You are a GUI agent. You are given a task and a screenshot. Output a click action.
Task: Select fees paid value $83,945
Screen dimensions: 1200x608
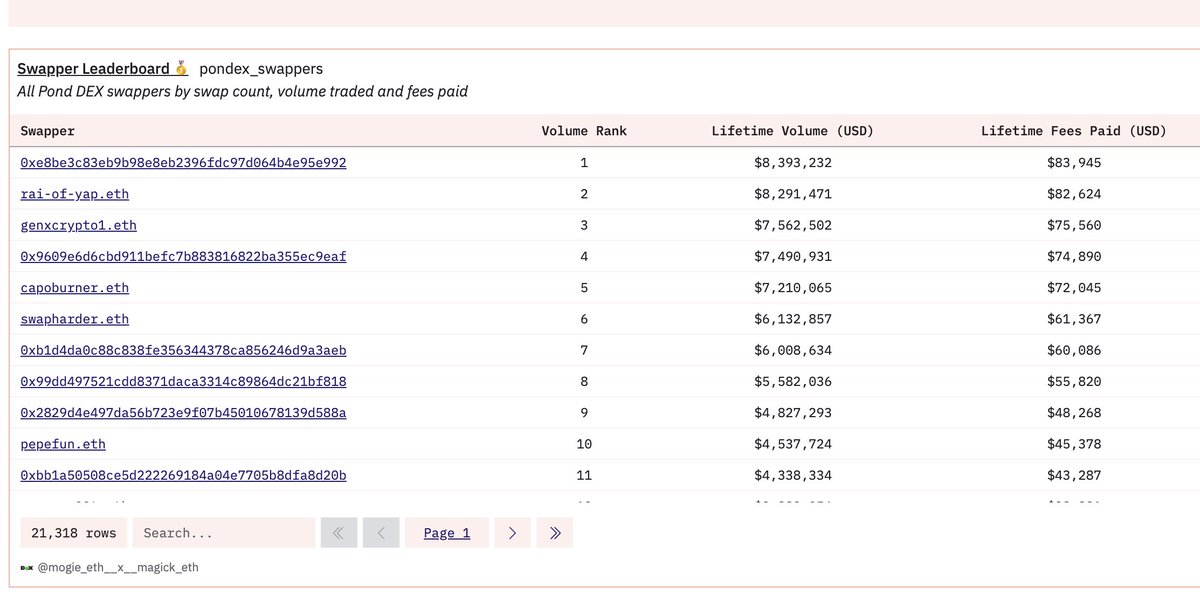point(1074,162)
